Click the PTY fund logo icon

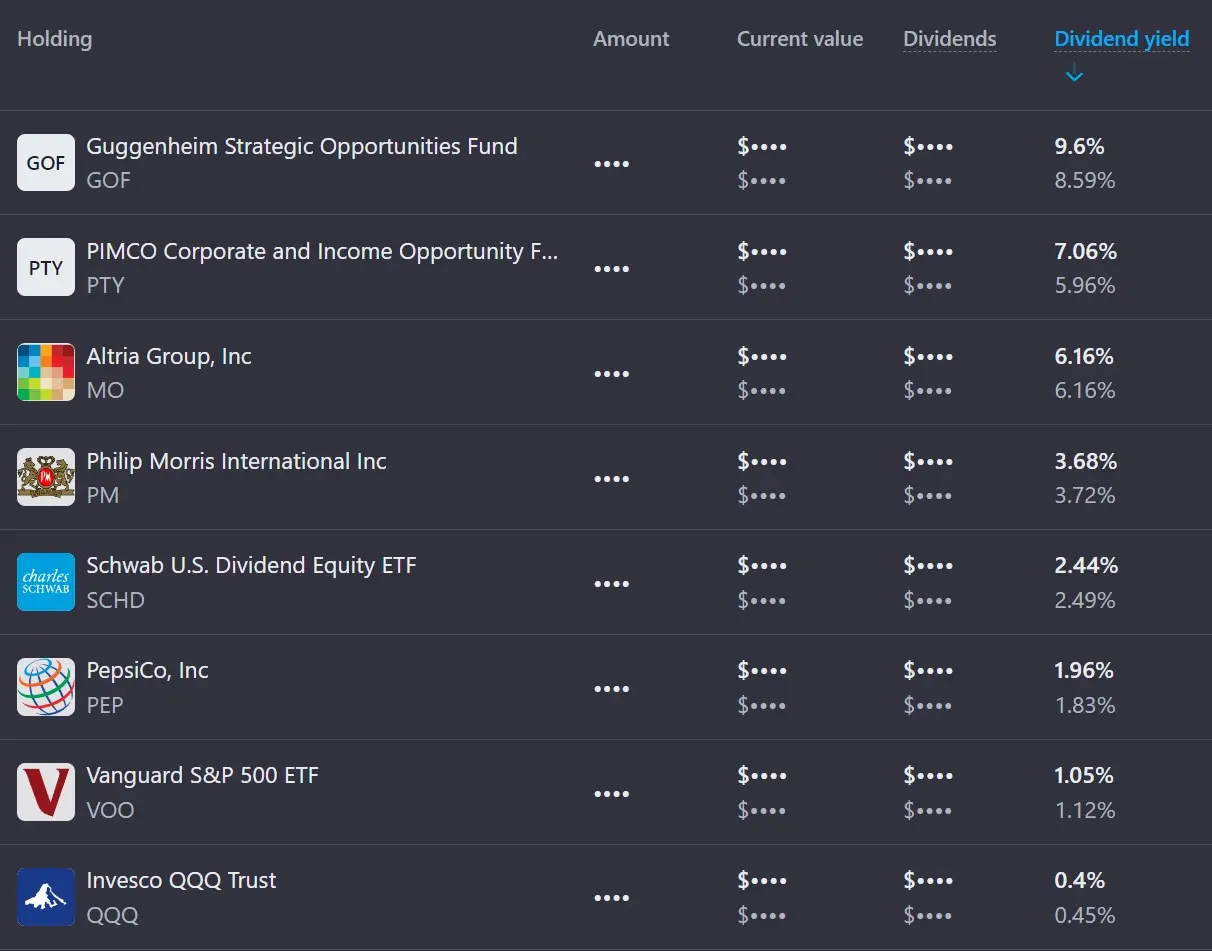pos(46,268)
